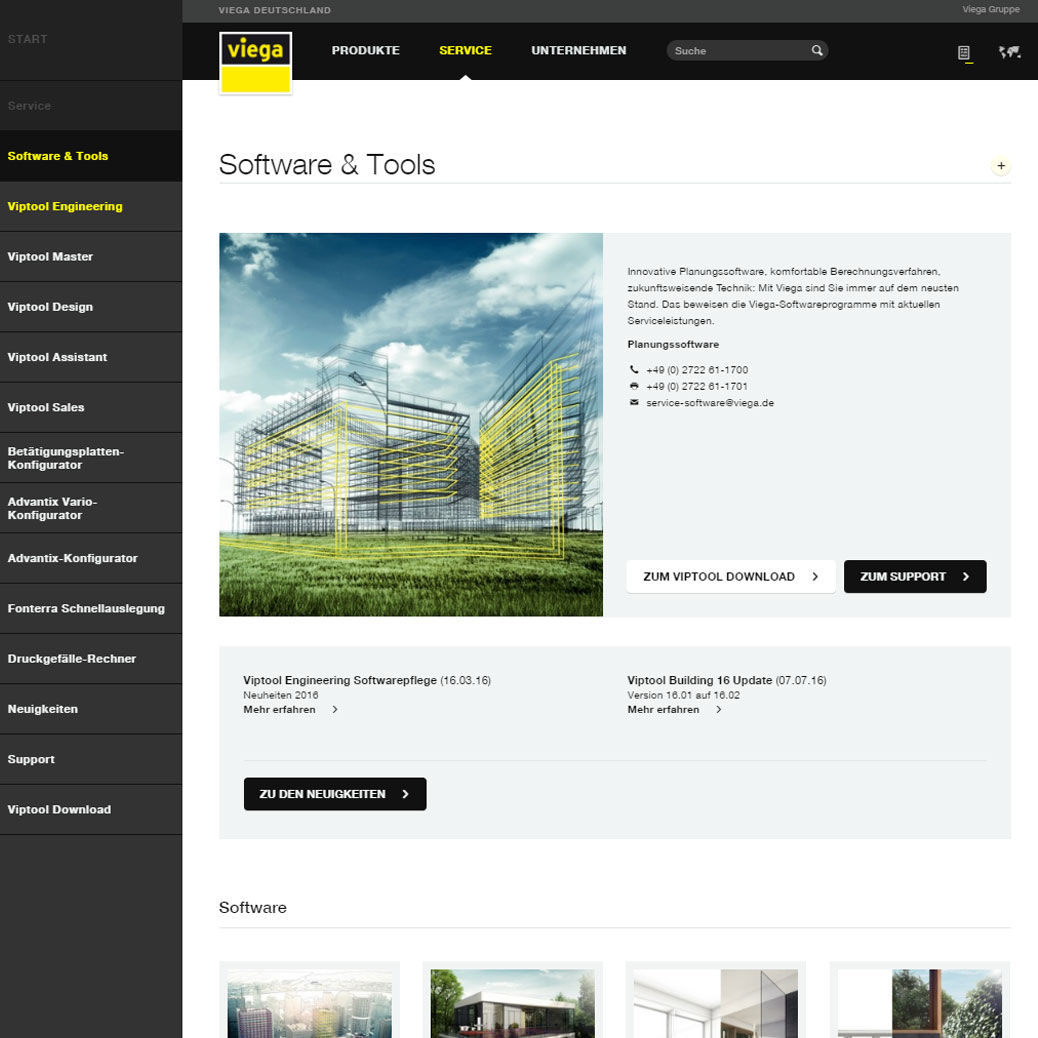Viewport: 1038px width, 1038px height.
Task: Click fax number +49 (0) 2722 61-1701
Action: tap(697, 387)
